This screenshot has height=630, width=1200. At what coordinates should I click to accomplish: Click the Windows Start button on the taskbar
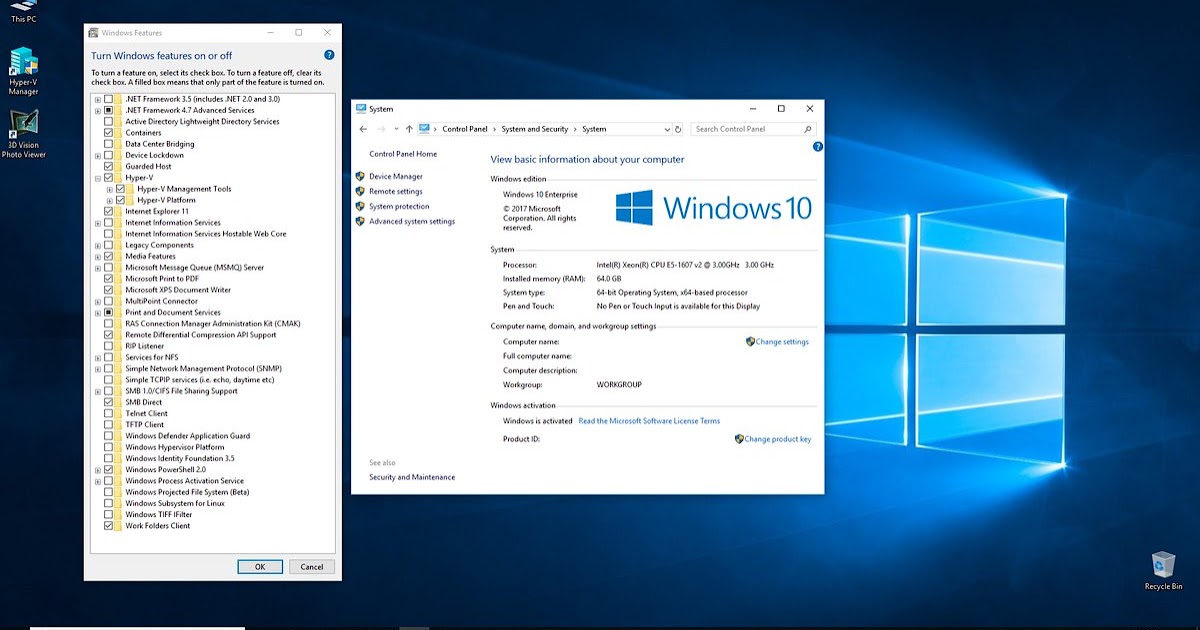click(10, 625)
